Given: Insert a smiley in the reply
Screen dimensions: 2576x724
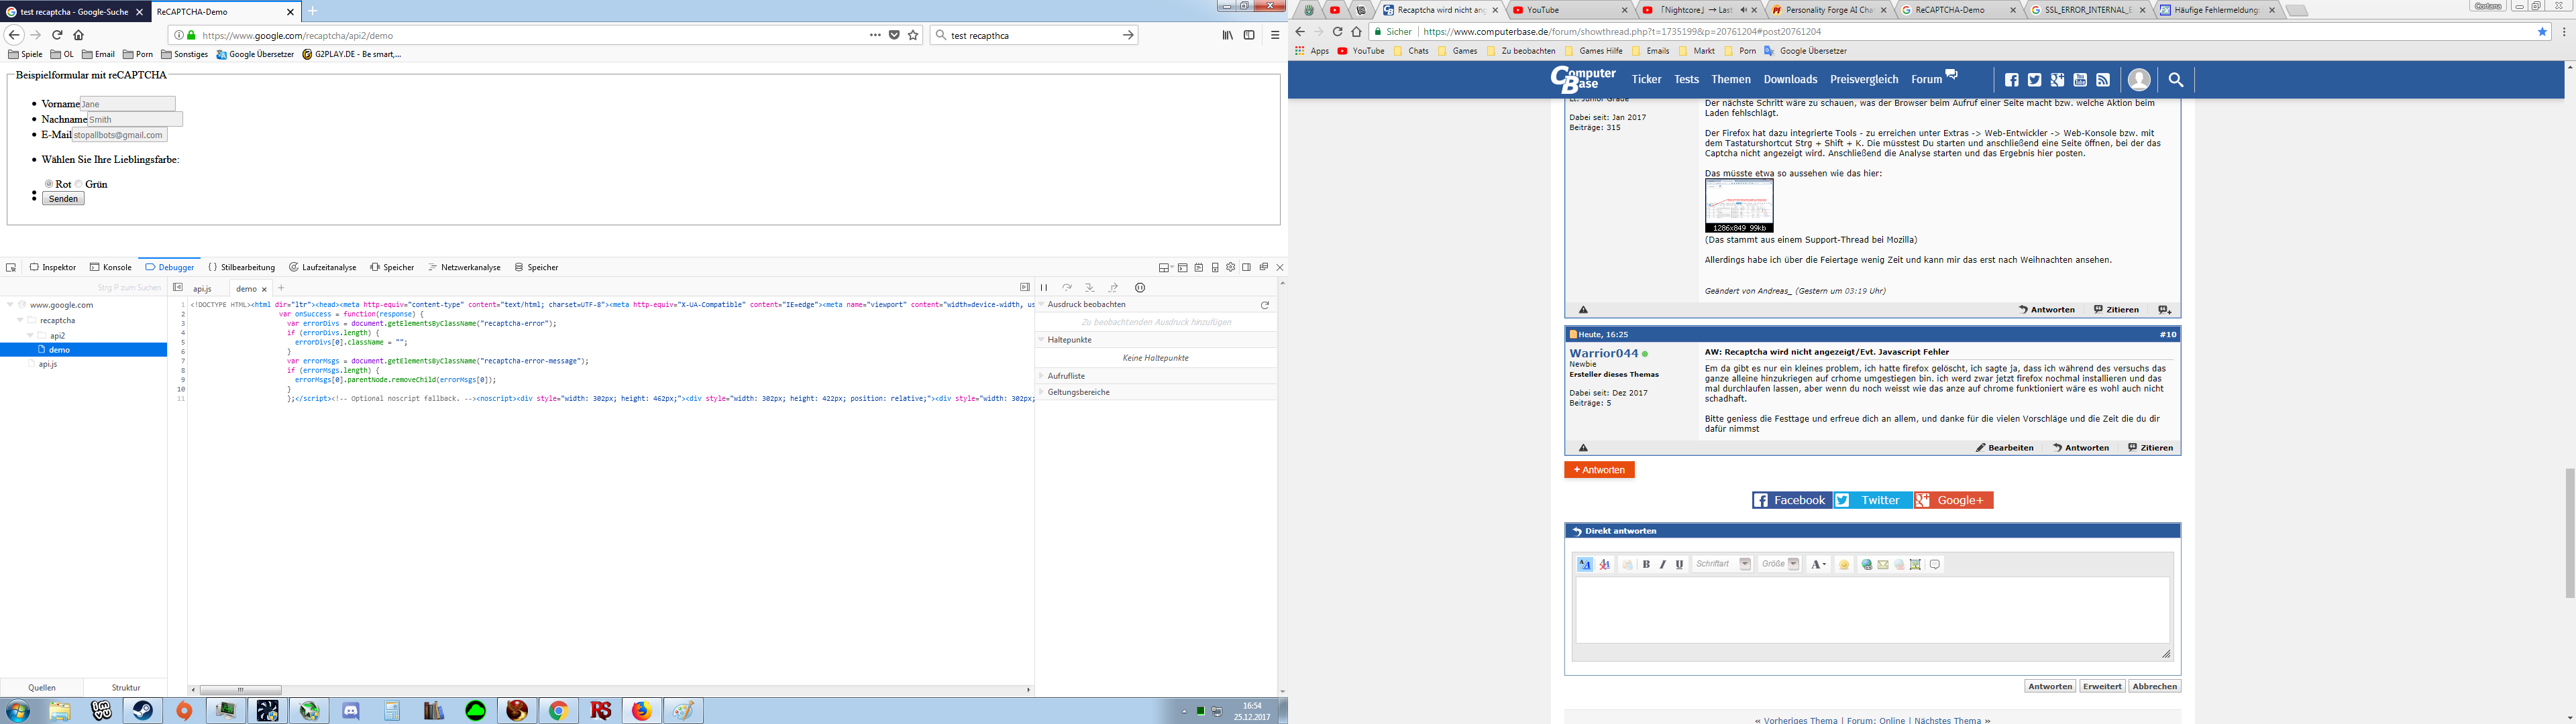Looking at the screenshot, I should point(1844,565).
